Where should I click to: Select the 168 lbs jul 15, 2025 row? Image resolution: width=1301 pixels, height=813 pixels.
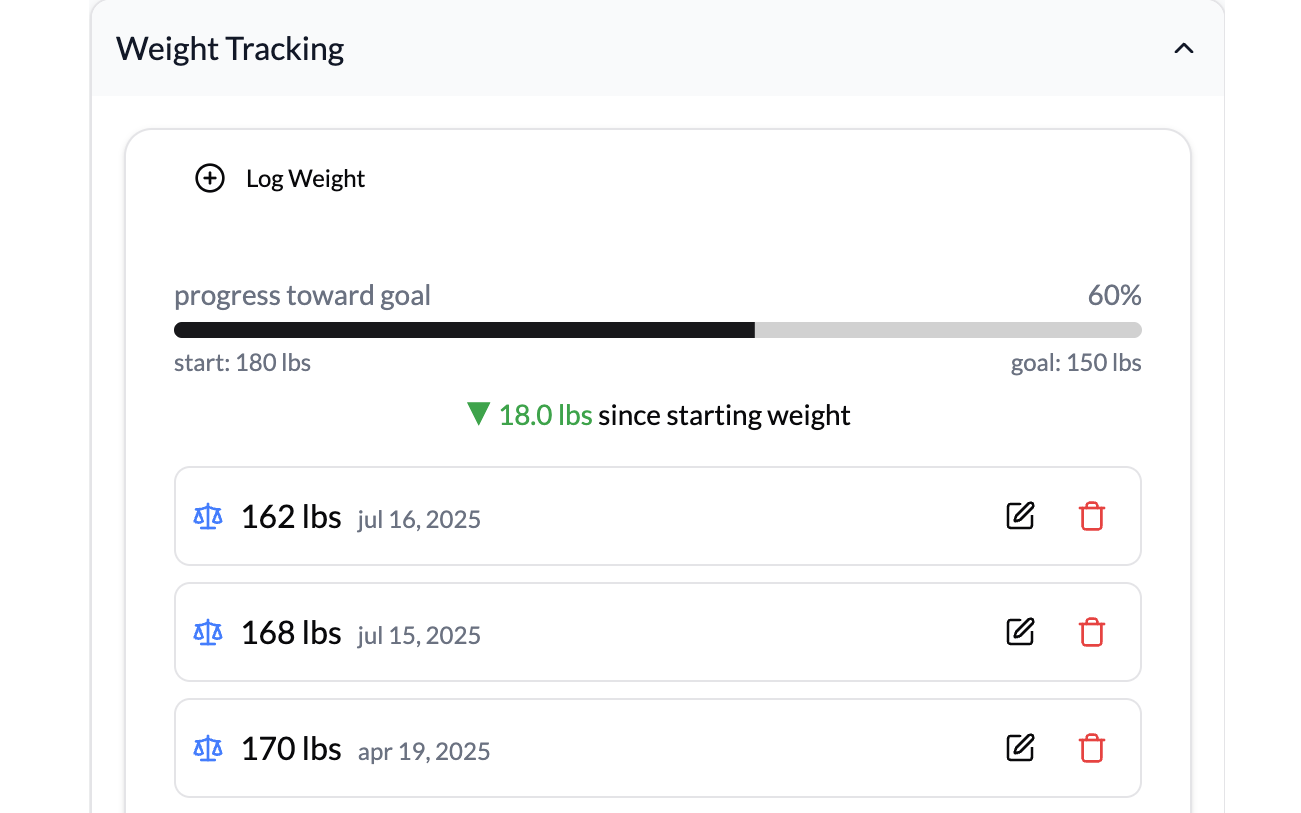(x=658, y=632)
